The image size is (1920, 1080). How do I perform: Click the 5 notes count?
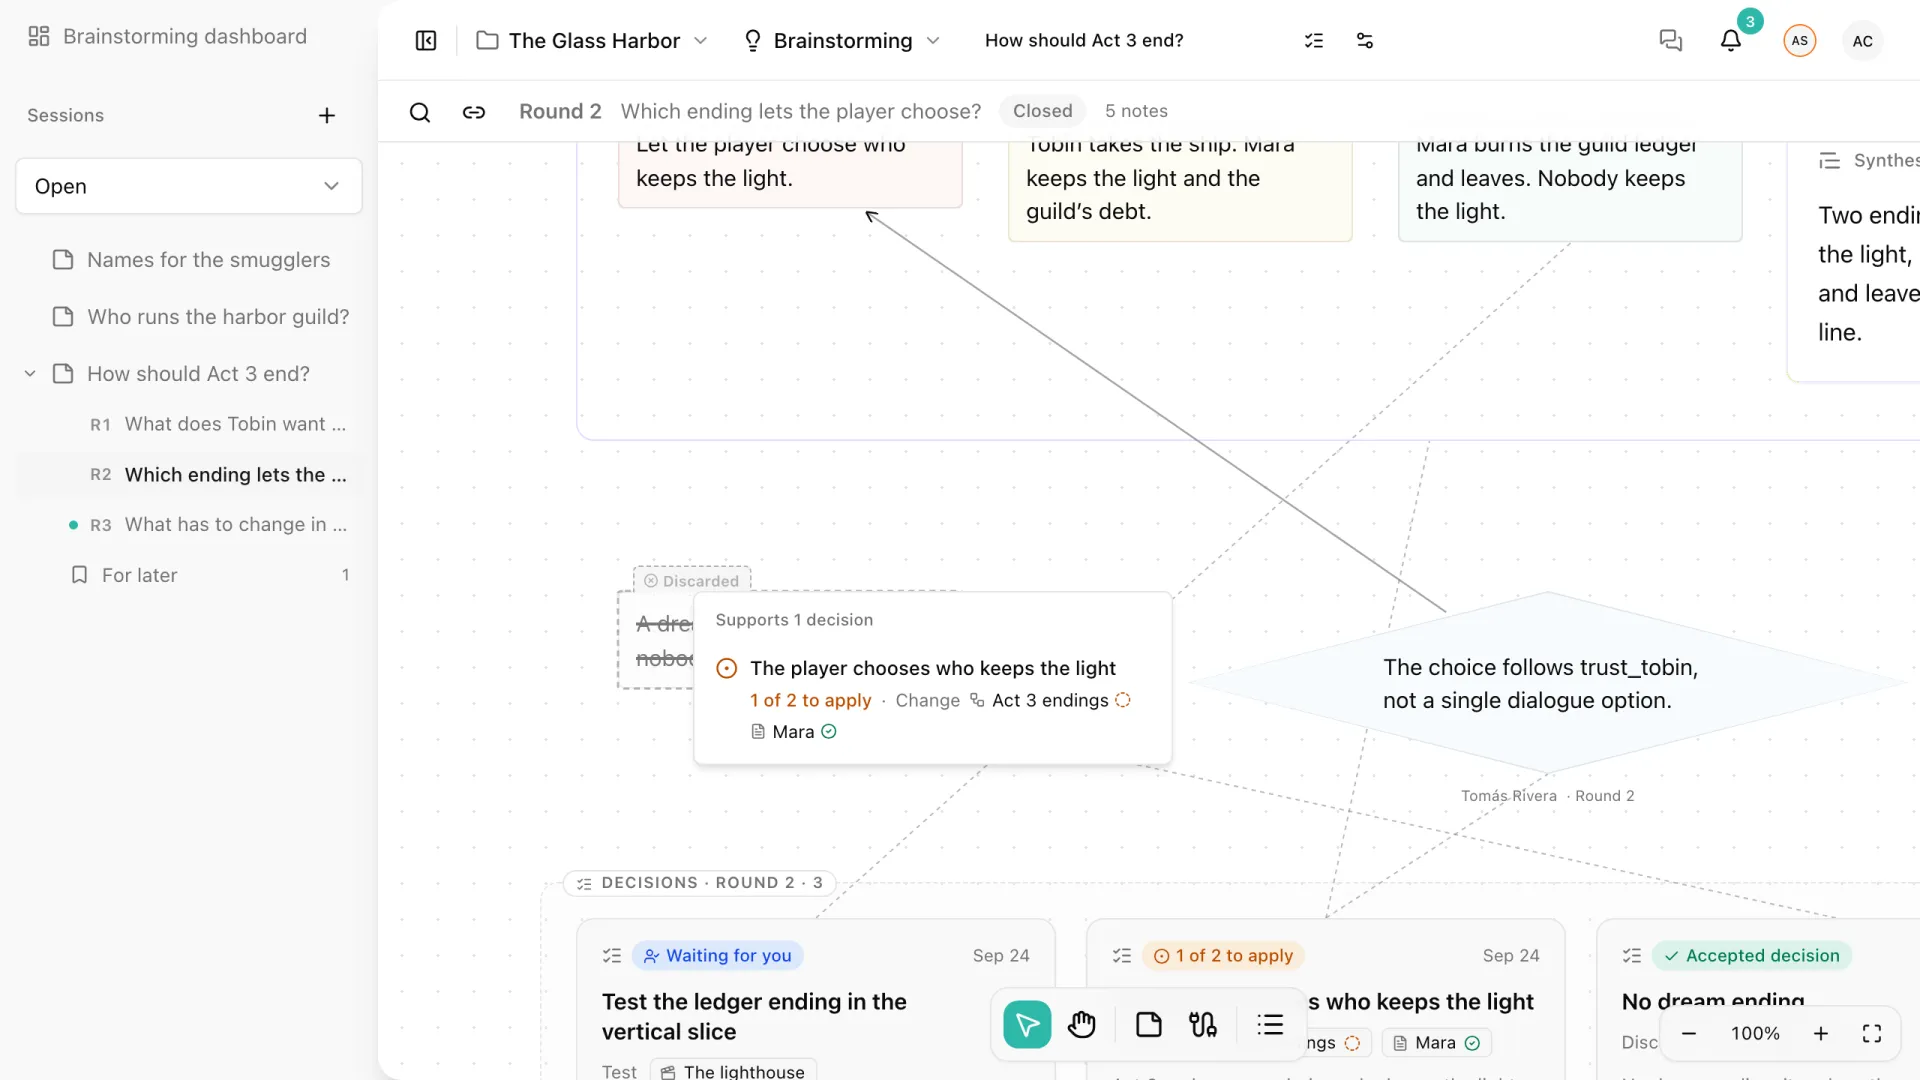1136,112
